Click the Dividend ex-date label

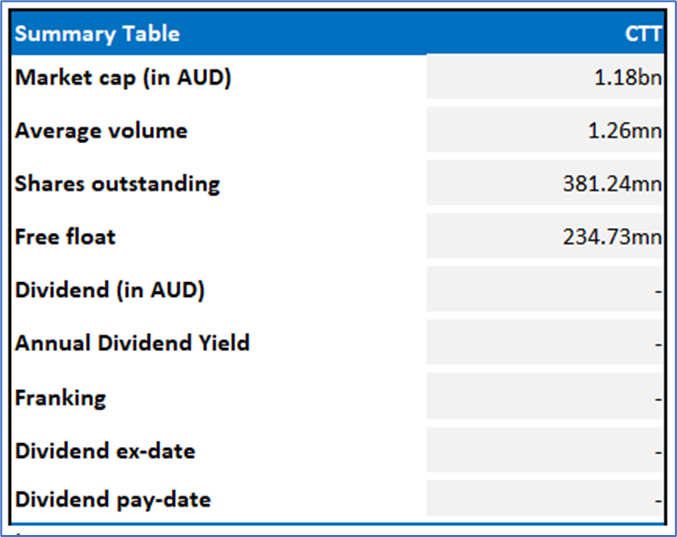[105, 451]
